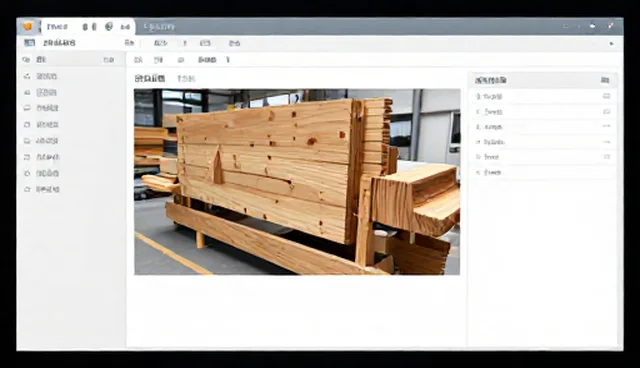640x368 pixels.
Task: Click the globe icon inside the active tab
Action: [x=109, y=27]
